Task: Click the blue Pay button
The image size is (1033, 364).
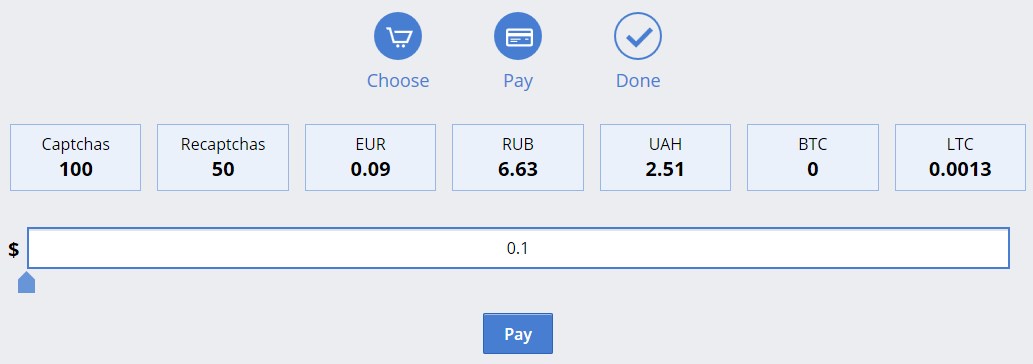Action: pyautogui.click(x=518, y=334)
